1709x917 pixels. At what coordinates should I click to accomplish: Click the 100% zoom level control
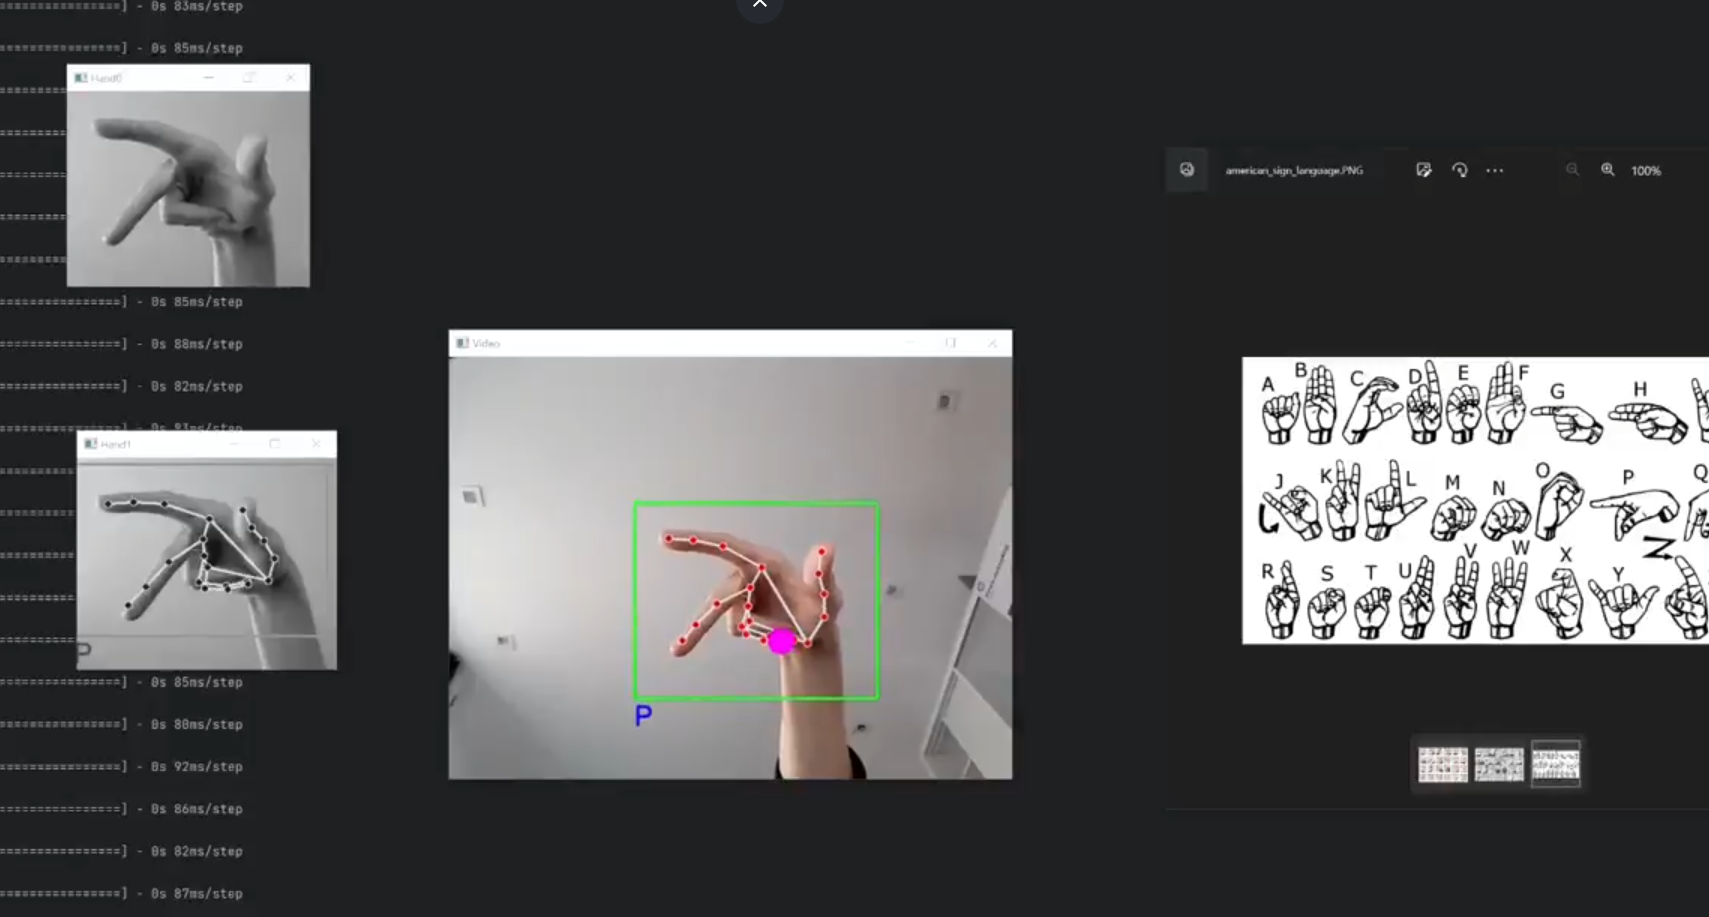tap(1644, 170)
